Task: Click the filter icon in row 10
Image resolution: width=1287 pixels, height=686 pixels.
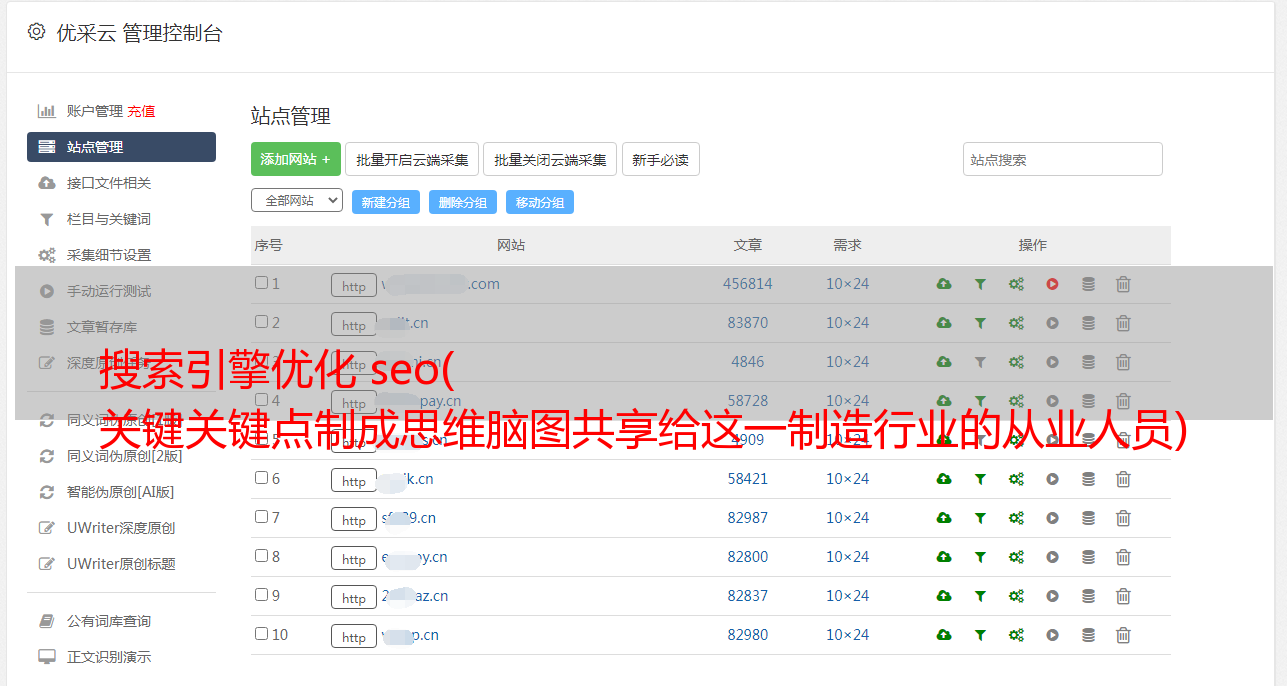Action: click(x=980, y=635)
